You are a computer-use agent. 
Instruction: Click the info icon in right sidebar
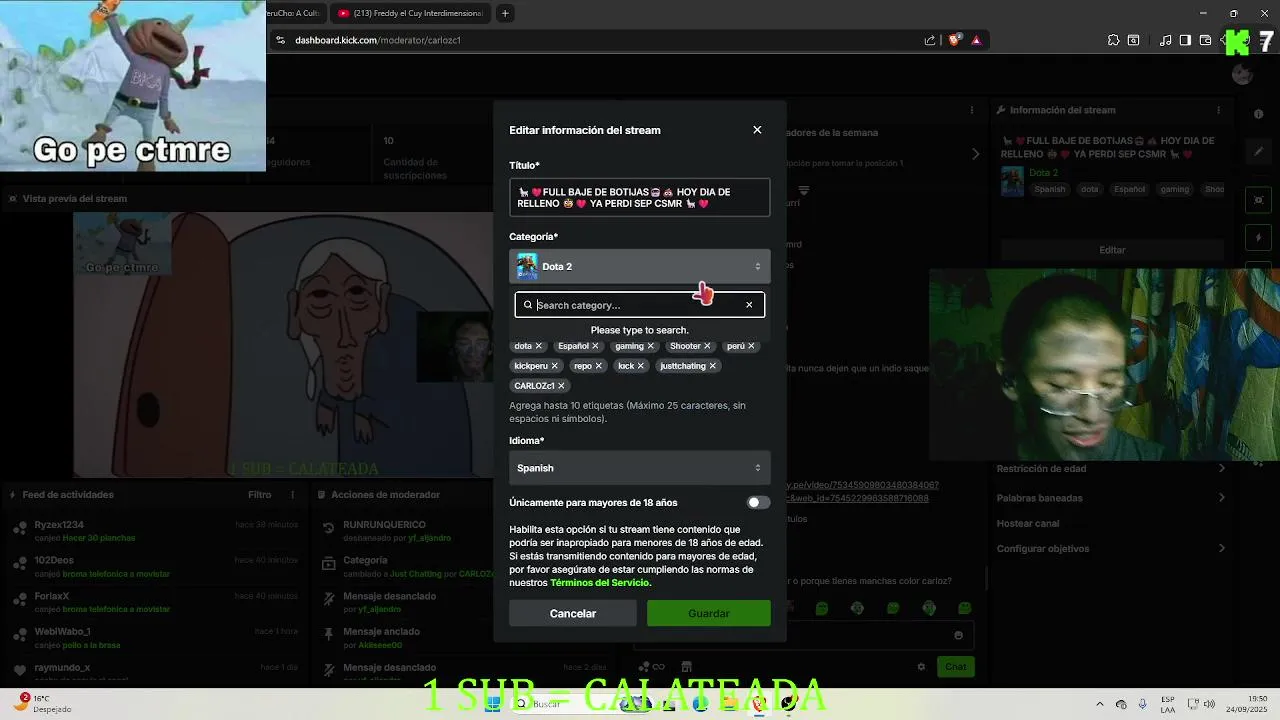[1259, 114]
